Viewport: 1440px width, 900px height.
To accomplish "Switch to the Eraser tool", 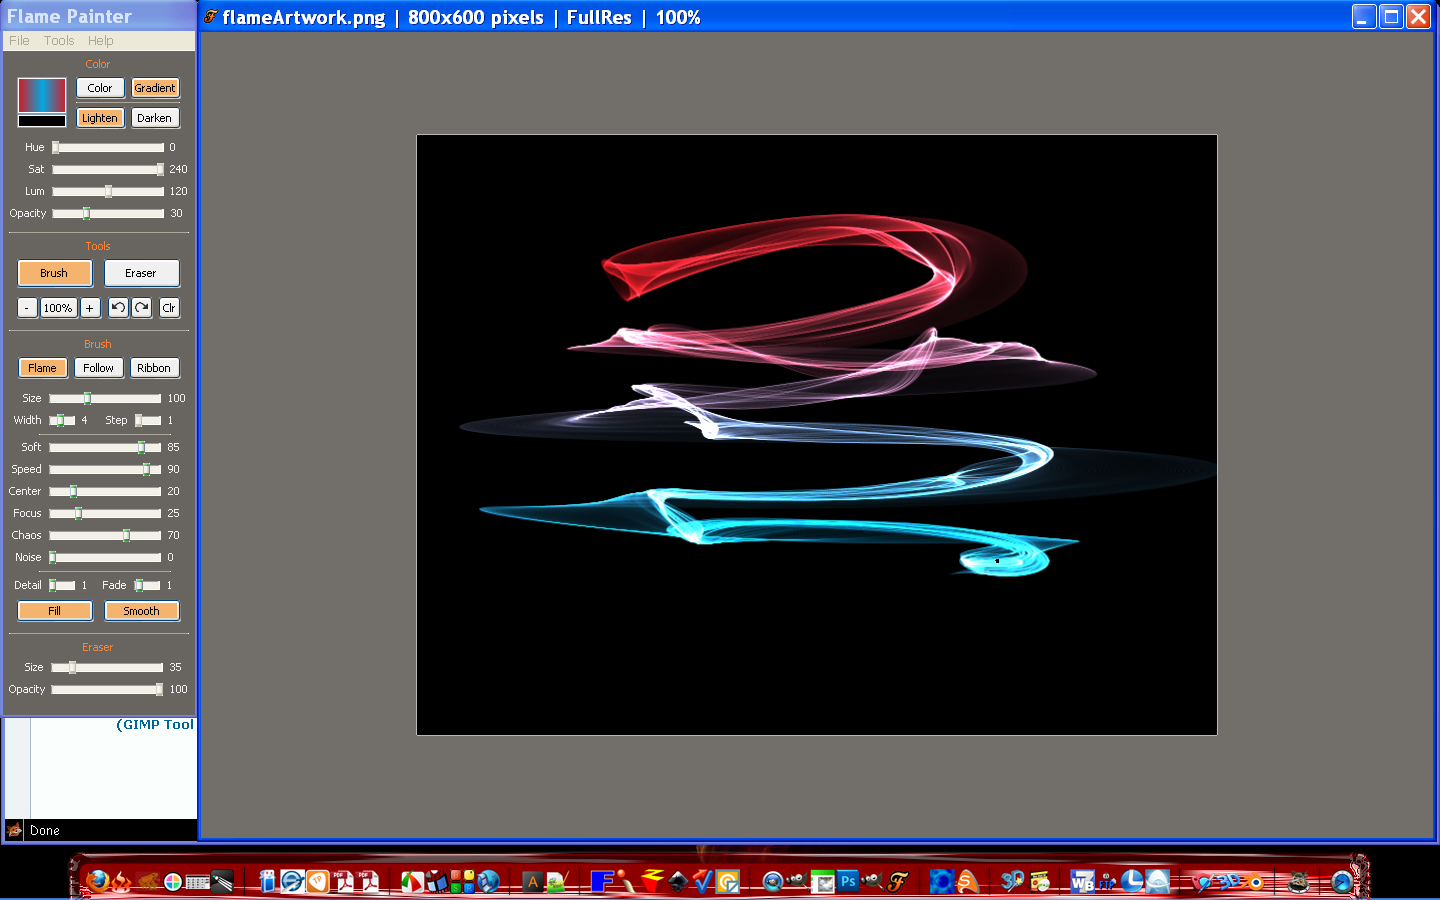I will [141, 272].
